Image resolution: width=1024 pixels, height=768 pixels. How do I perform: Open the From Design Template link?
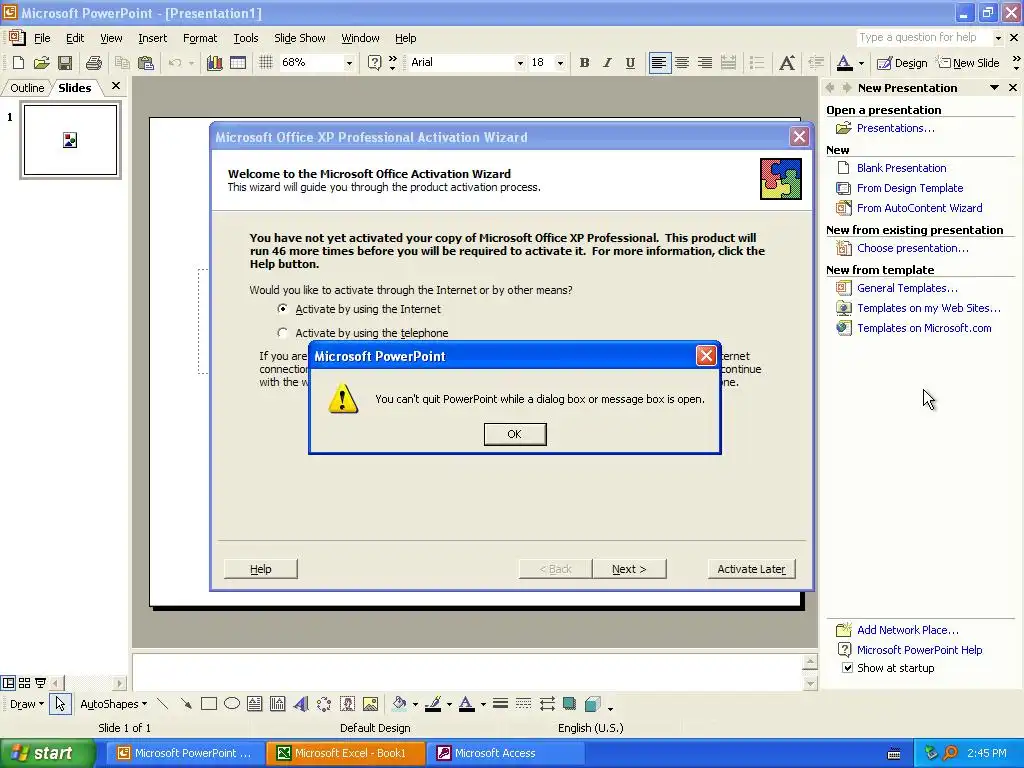pos(910,188)
